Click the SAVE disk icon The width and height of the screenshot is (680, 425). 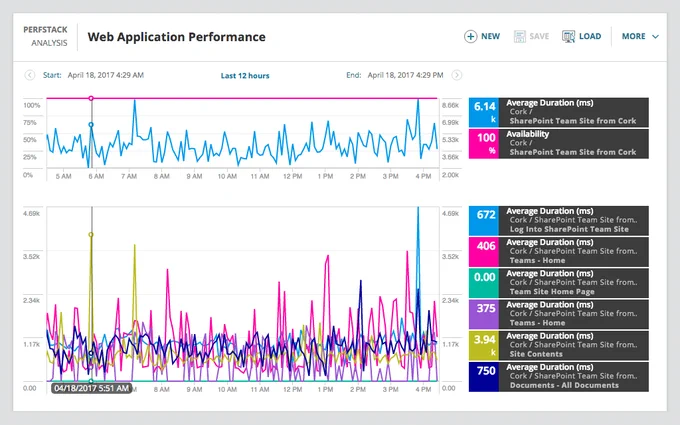520,36
